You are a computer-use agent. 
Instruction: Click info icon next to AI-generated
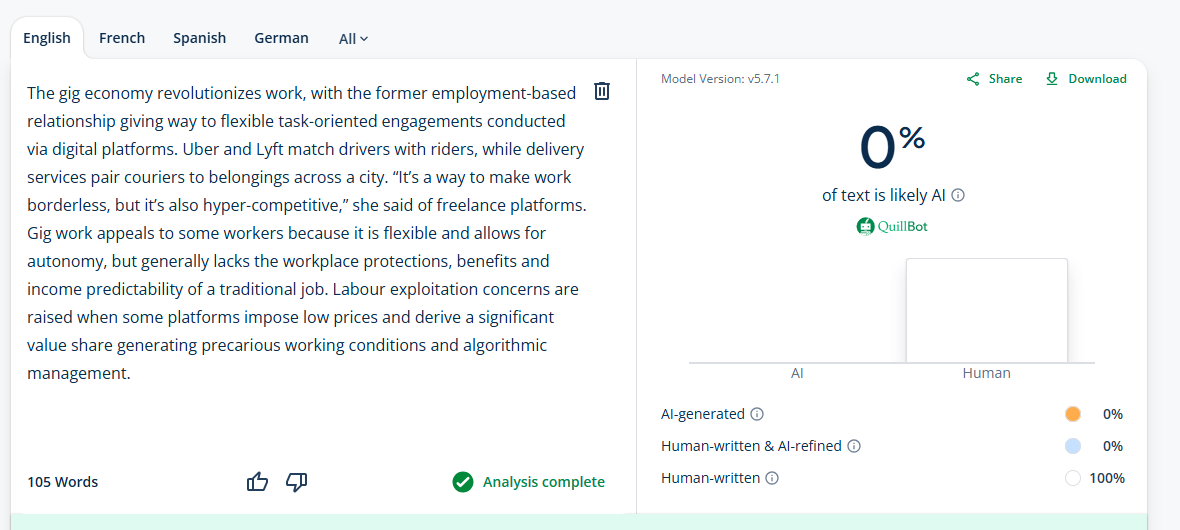[757, 414]
